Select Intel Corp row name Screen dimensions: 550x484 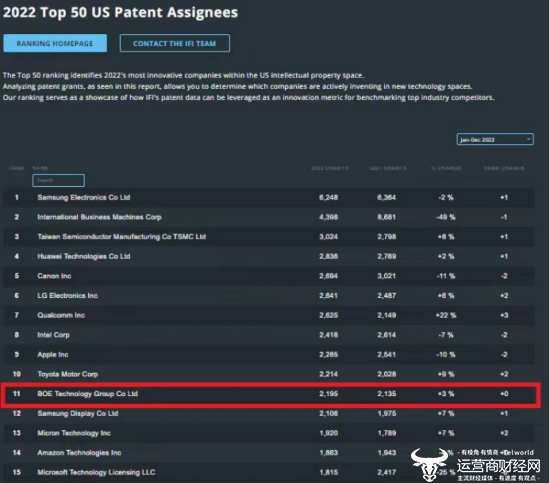[x=53, y=335]
